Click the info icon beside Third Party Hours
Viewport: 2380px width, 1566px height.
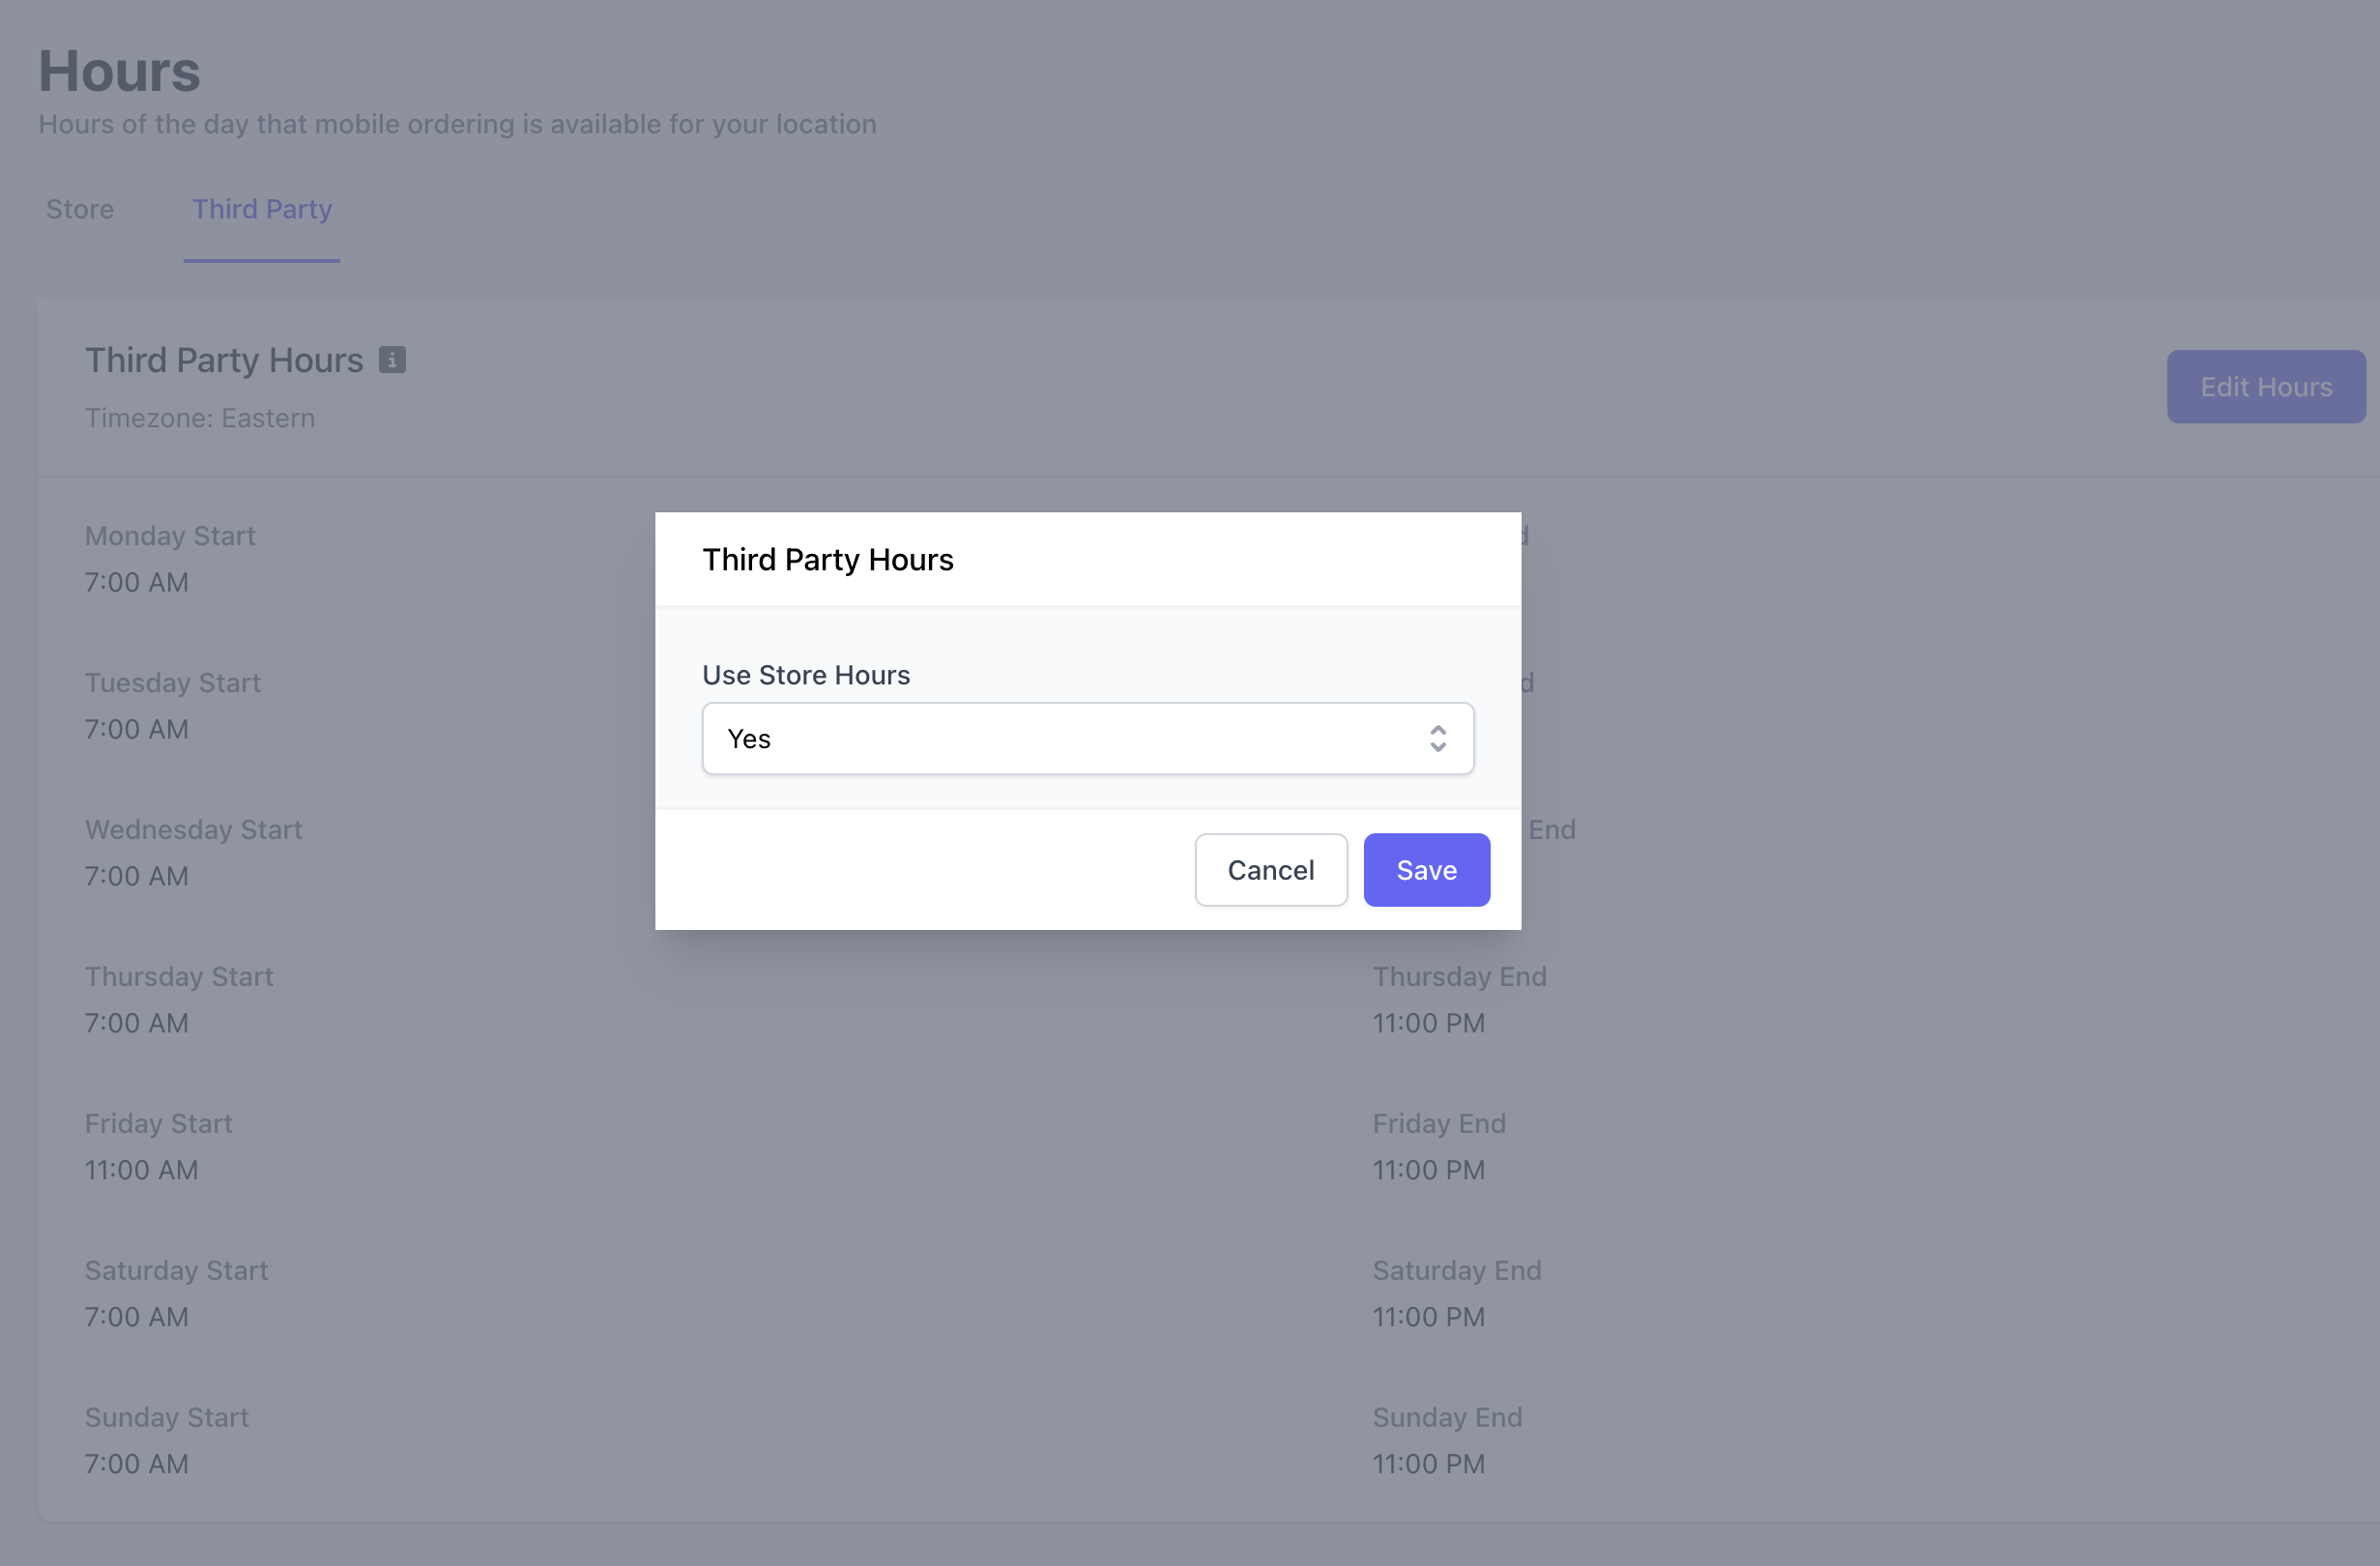tap(392, 360)
